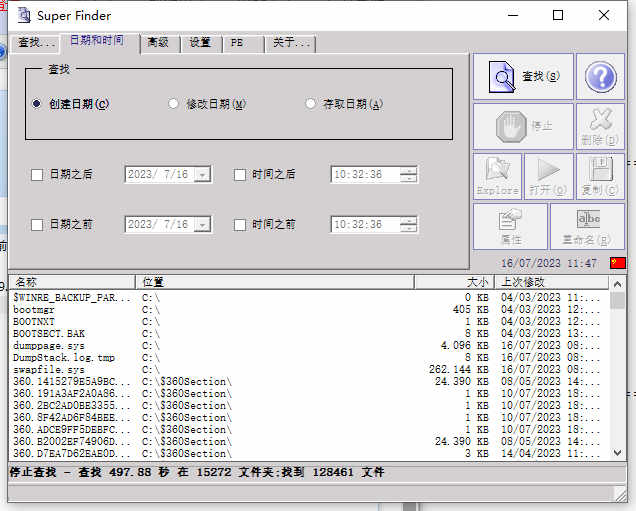Click the 405 KB size cell
The width and height of the screenshot is (636, 511).
coord(471,309)
